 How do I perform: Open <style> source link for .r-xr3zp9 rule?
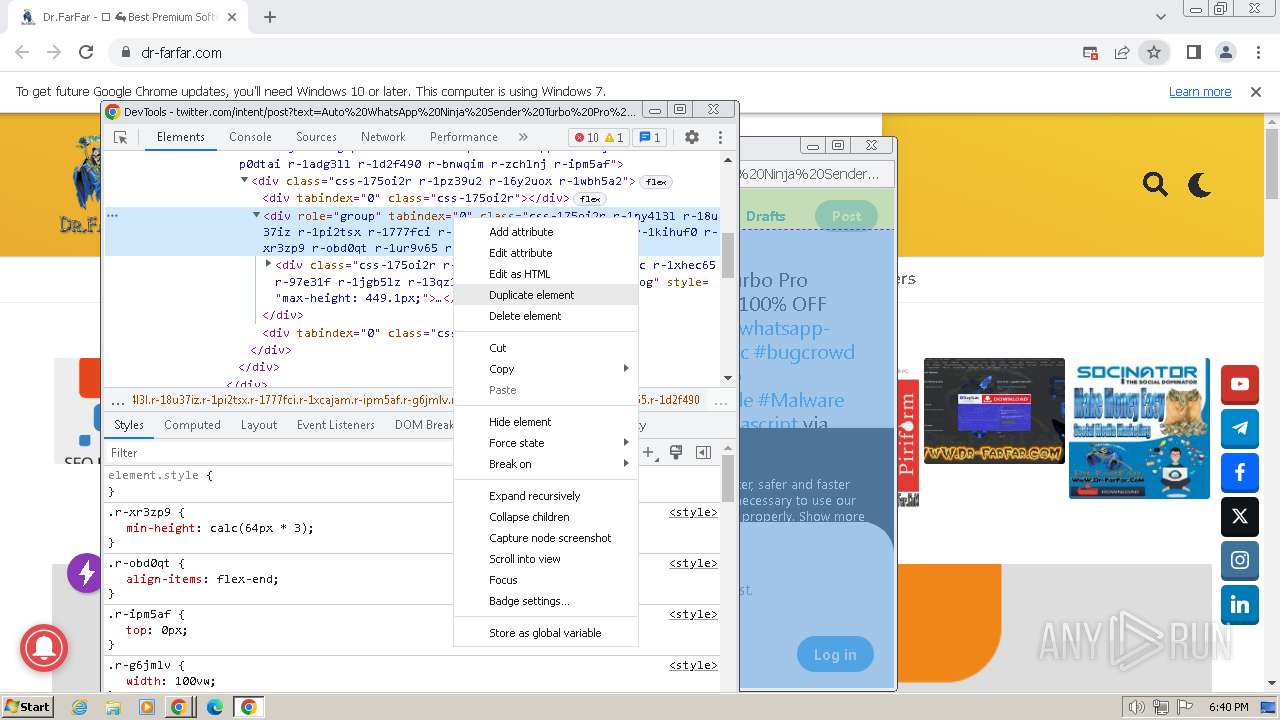[693, 512]
